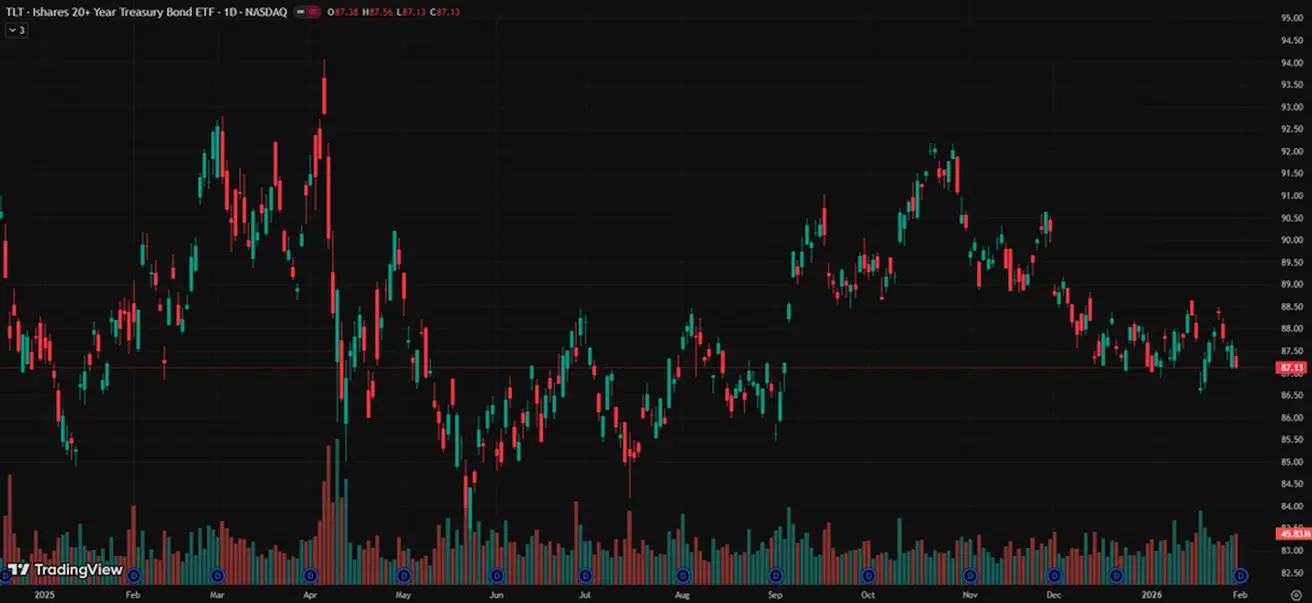The height and width of the screenshot is (603, 1312).
Task: Click the TradingView logo
Action: coord(65,570)
